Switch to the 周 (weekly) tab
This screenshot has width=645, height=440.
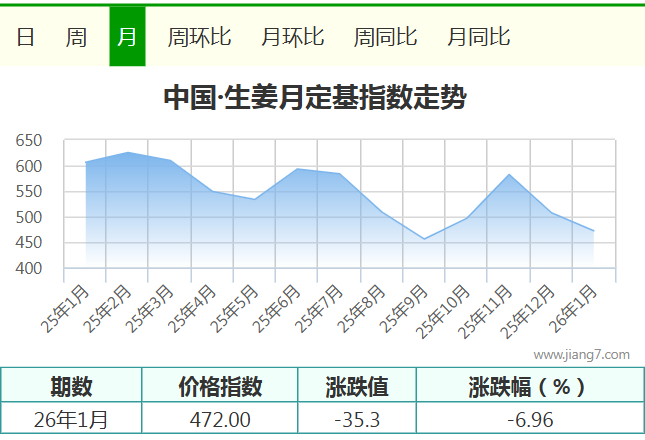76,37
